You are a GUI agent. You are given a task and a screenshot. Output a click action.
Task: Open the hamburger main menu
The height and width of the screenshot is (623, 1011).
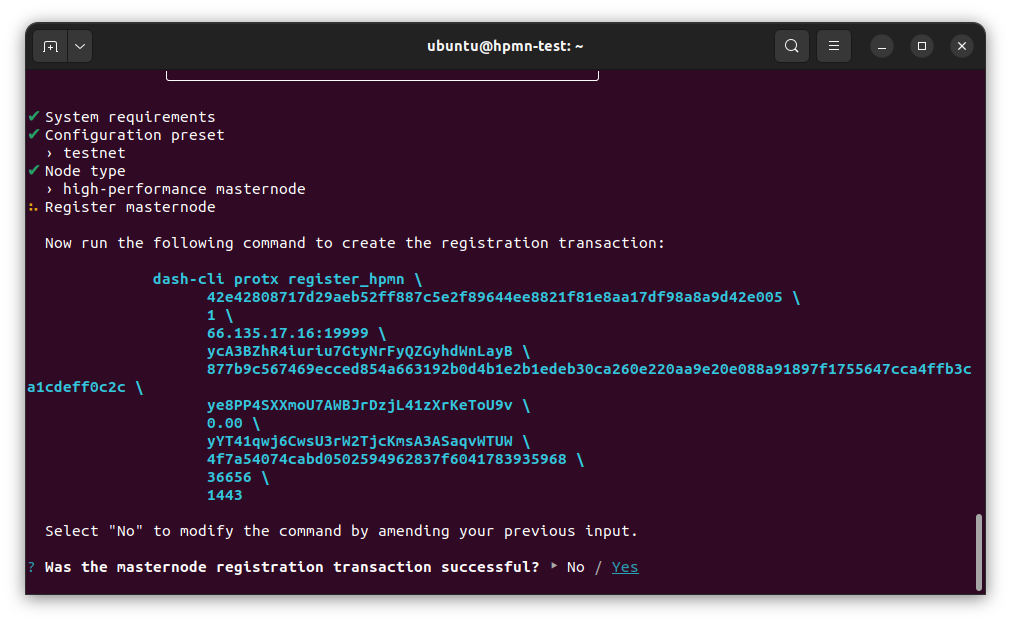[x=833, y=46]
